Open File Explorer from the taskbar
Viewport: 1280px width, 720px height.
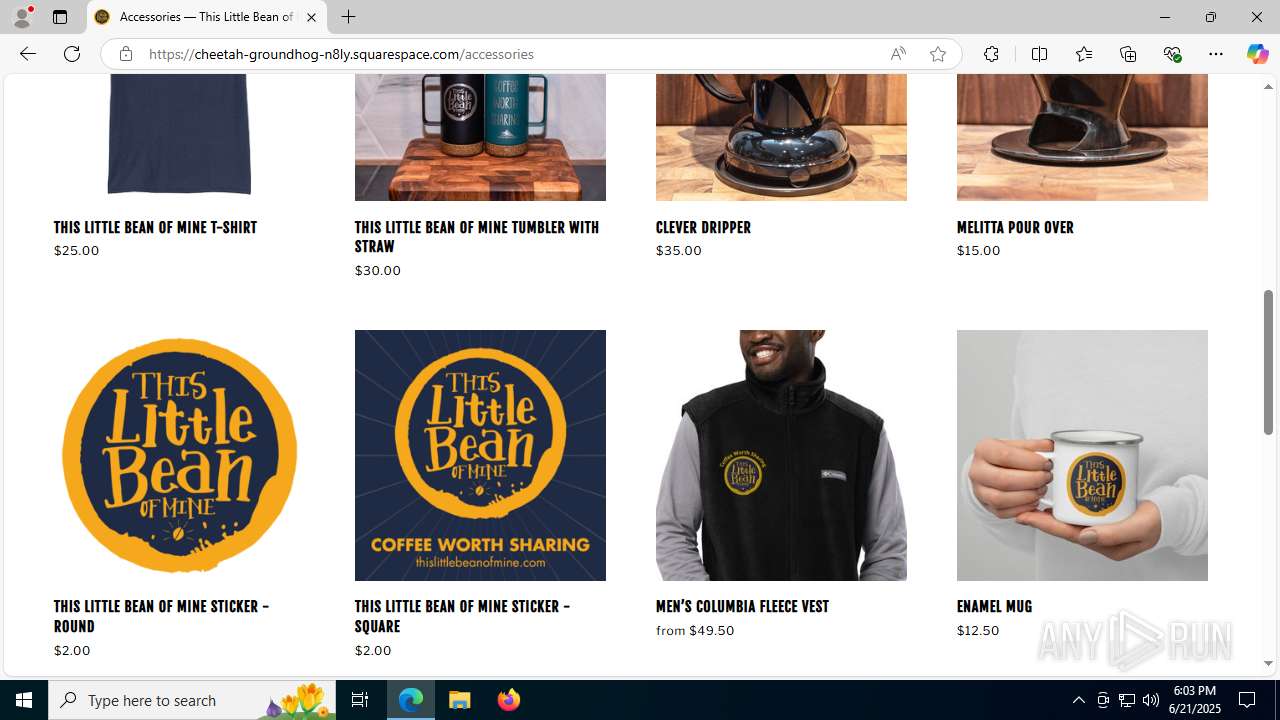(x=460, y=700)
